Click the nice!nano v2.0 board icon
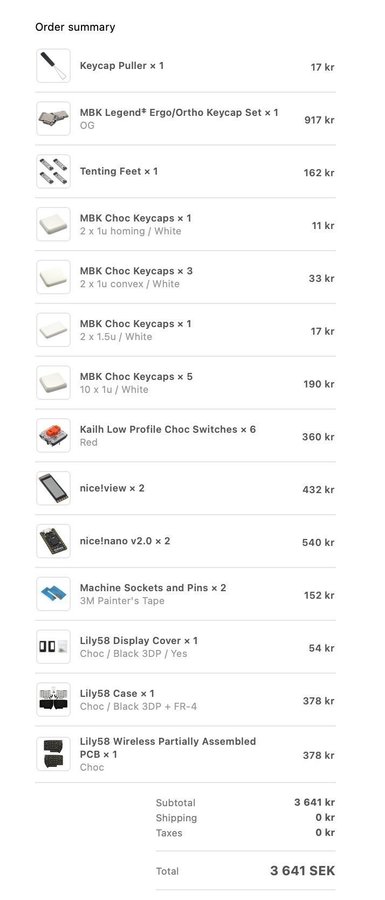 coord(53,541)
